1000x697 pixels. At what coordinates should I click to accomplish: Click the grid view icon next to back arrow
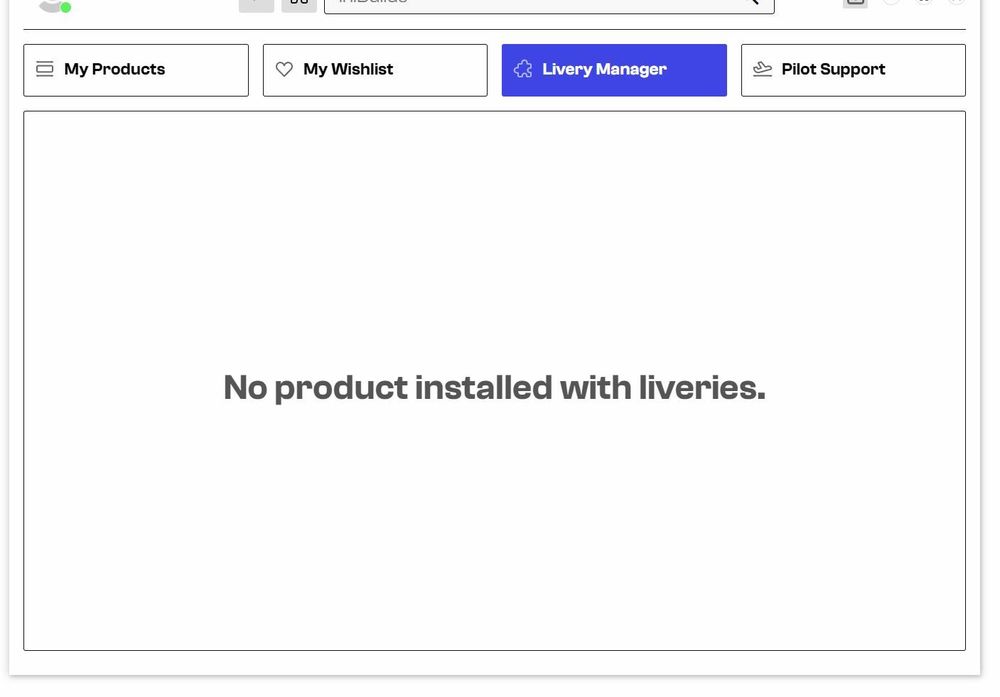point(298,3)
